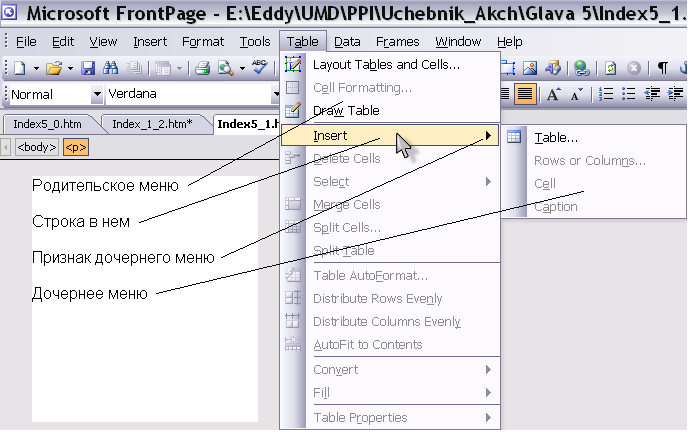Screen dimensions: 688x432
Task: Click the Decrease Indent icon
Action: click(x=652, y=94)
